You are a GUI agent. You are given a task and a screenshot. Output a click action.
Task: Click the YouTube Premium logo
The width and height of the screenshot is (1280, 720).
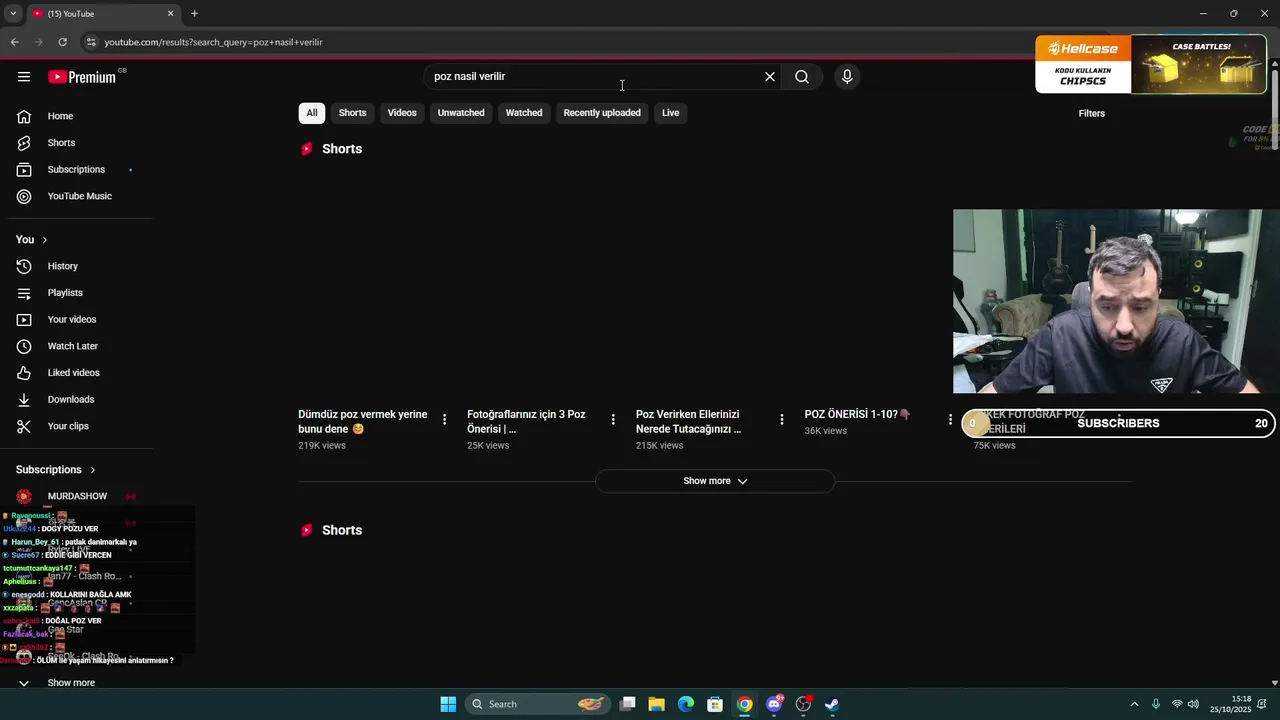[x=83, y=77]
